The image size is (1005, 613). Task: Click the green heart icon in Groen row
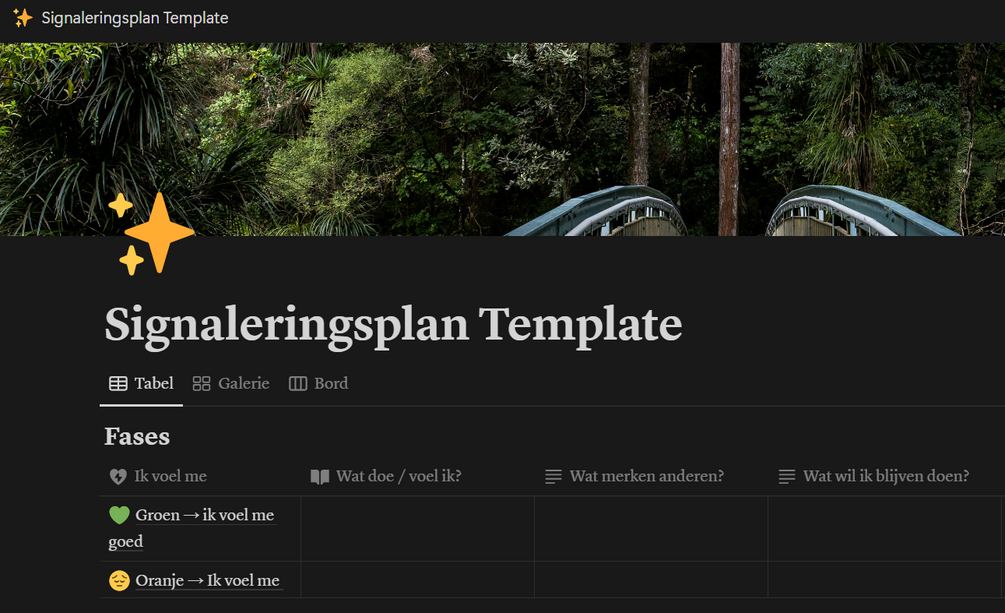point(119,515)
